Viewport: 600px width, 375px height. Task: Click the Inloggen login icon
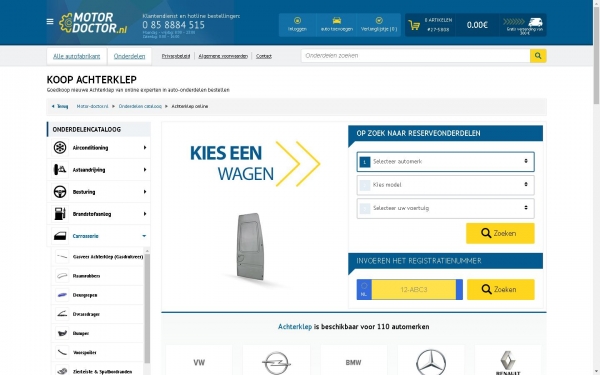[297, 21]
